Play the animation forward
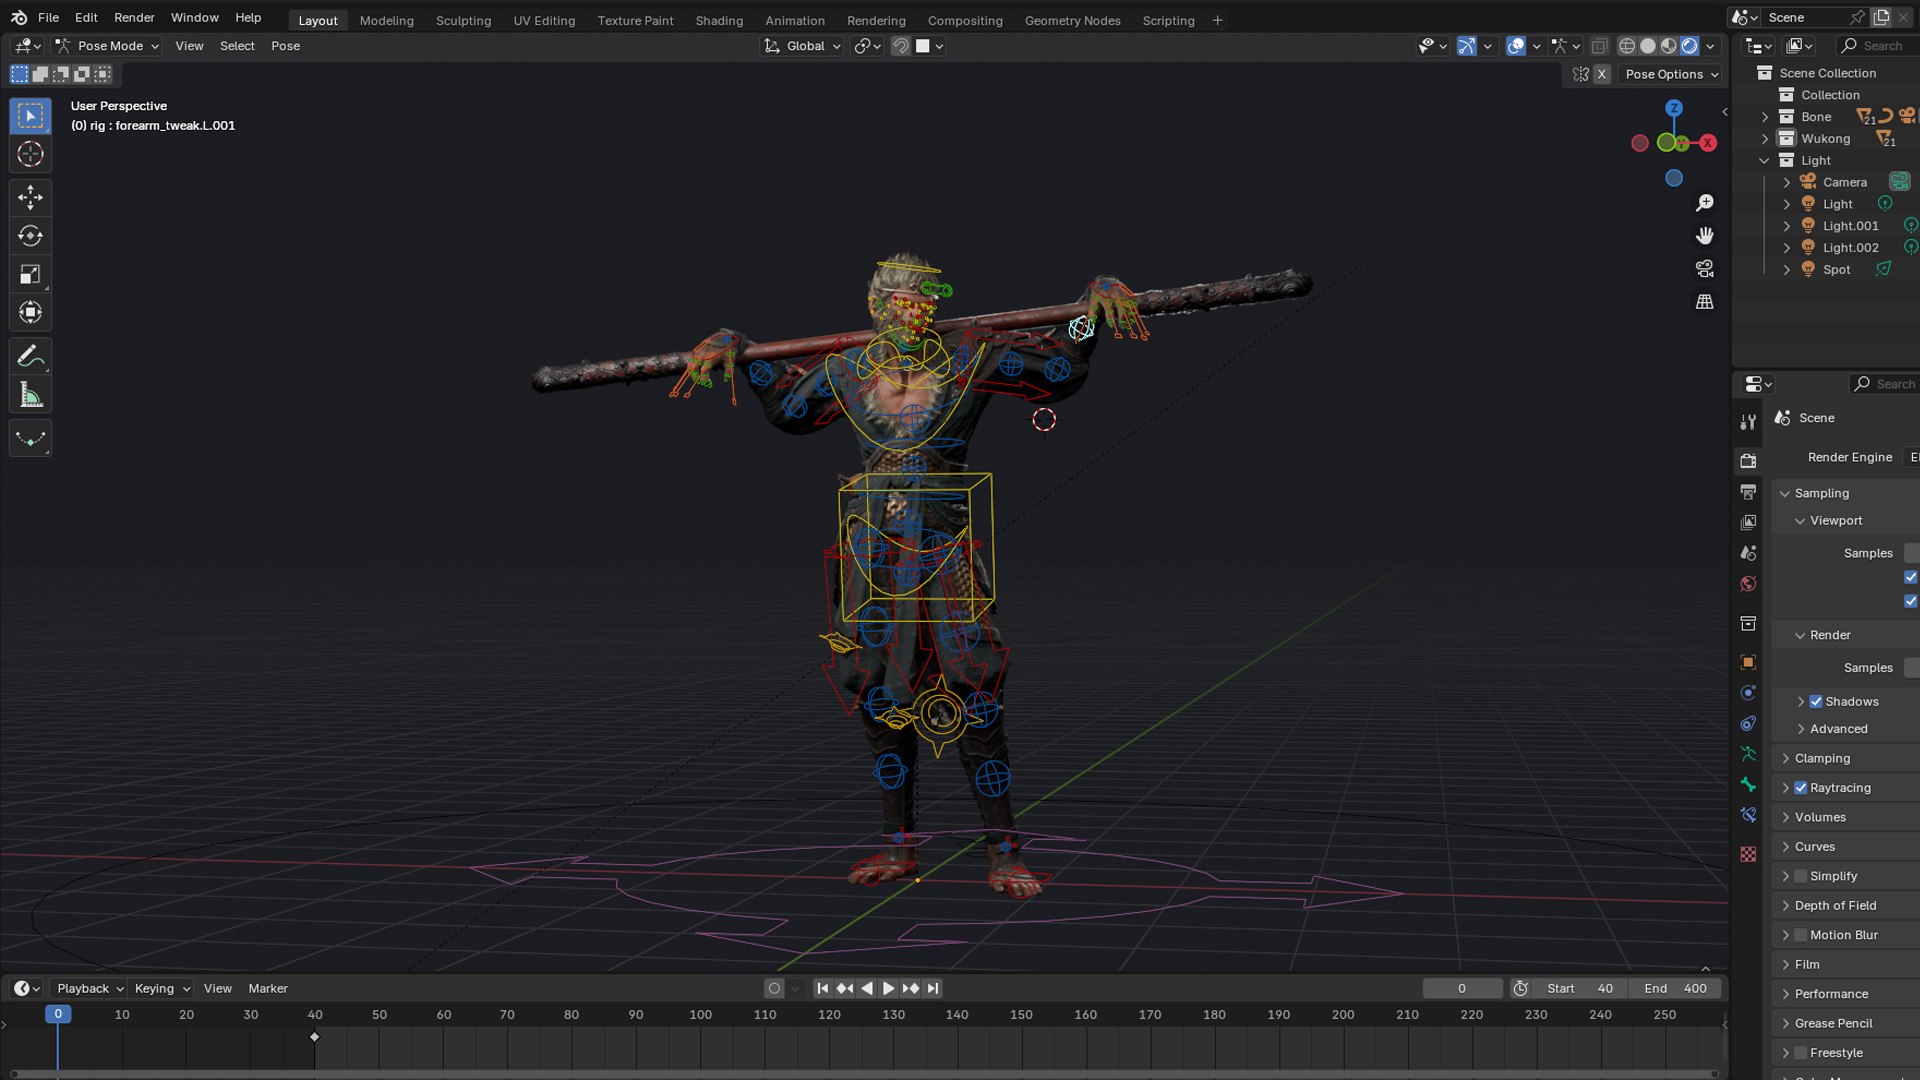This screenshot has height=1080, width=1920. pos(888,989)
